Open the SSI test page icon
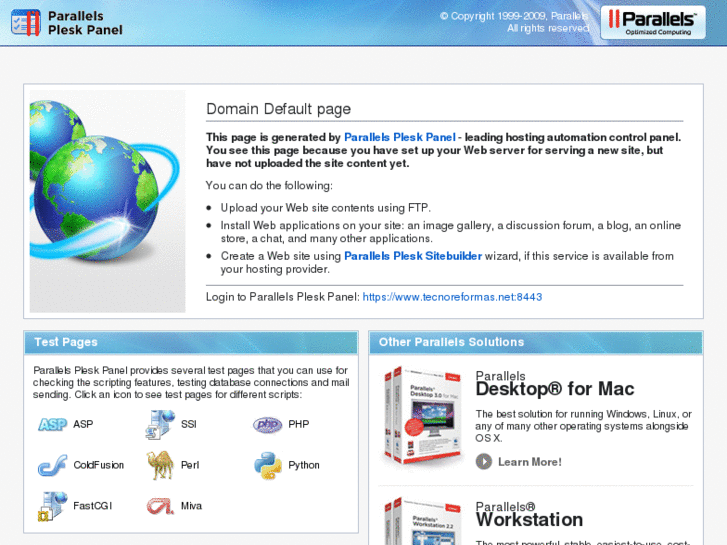The height and width of the screenshot is (545, 727). pos(160,424)
